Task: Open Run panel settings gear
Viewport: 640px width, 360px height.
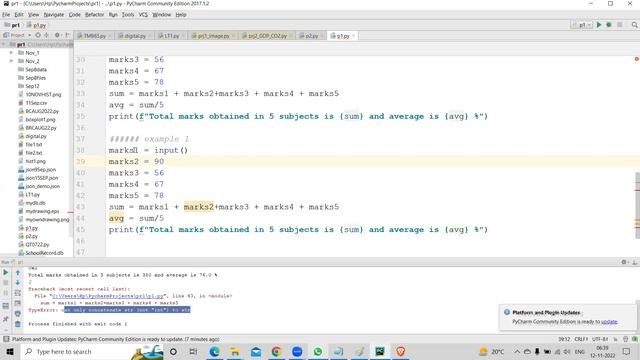Action: coord(624,262)
